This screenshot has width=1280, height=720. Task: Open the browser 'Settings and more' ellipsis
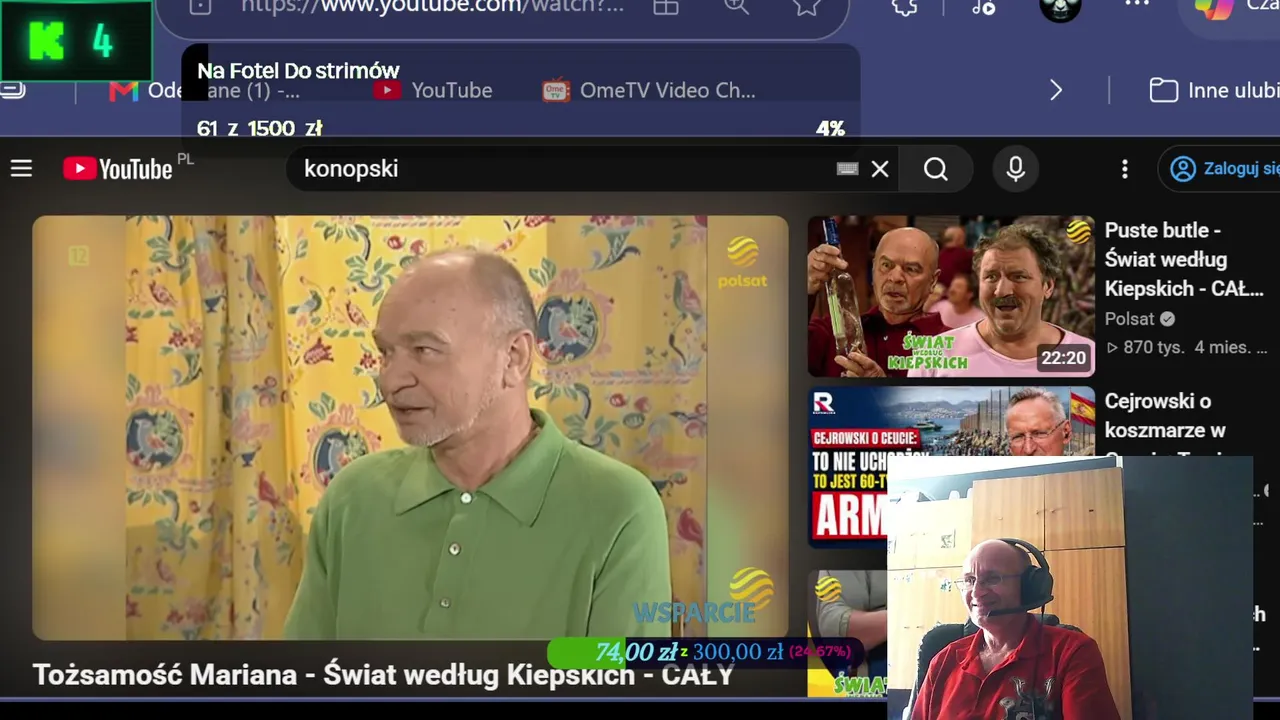pos(1137,5)
